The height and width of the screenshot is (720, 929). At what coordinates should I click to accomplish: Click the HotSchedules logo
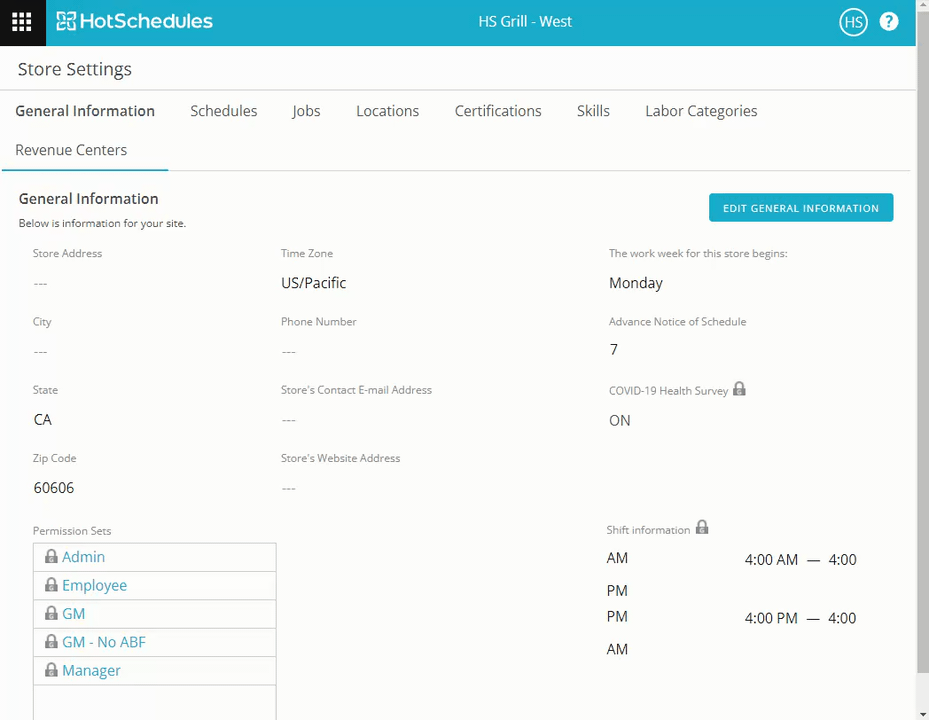(134, 22)
